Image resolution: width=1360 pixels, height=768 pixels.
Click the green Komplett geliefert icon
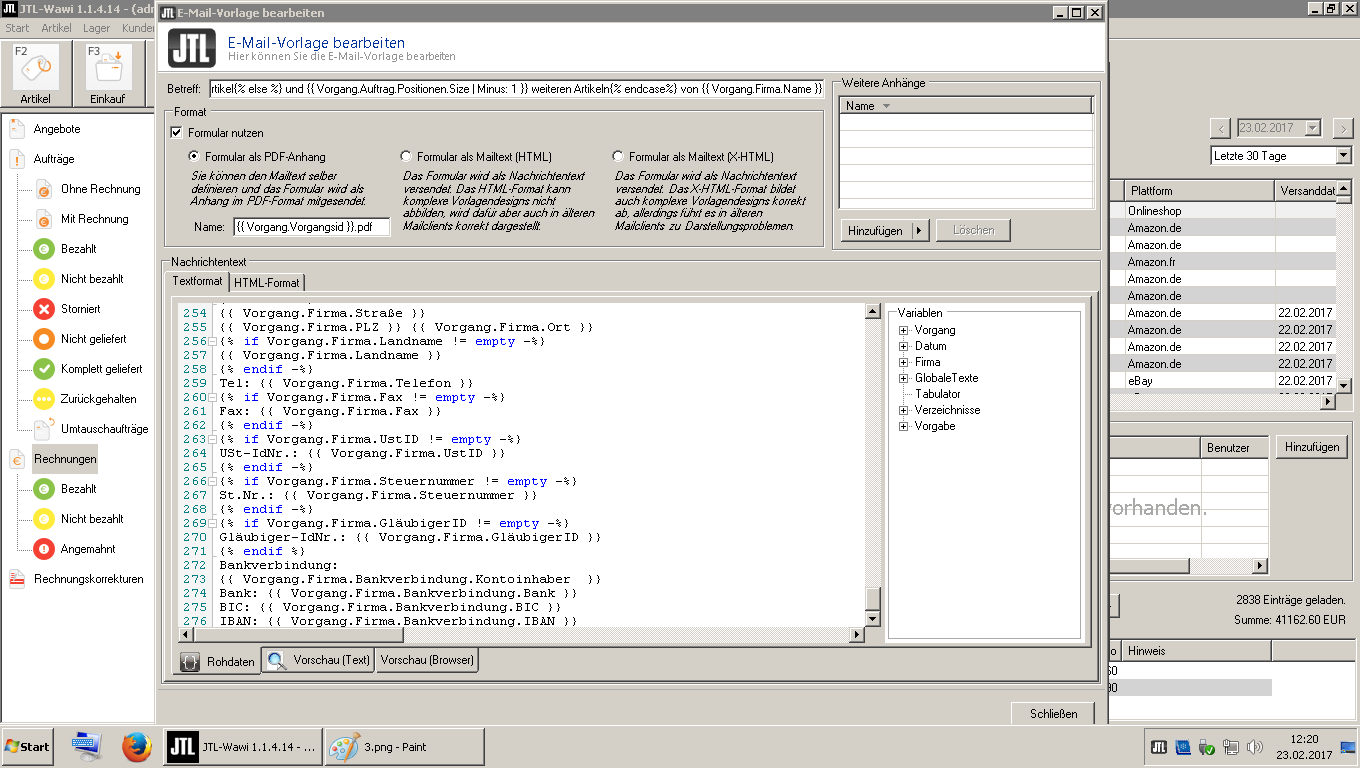tap(44, 369)
